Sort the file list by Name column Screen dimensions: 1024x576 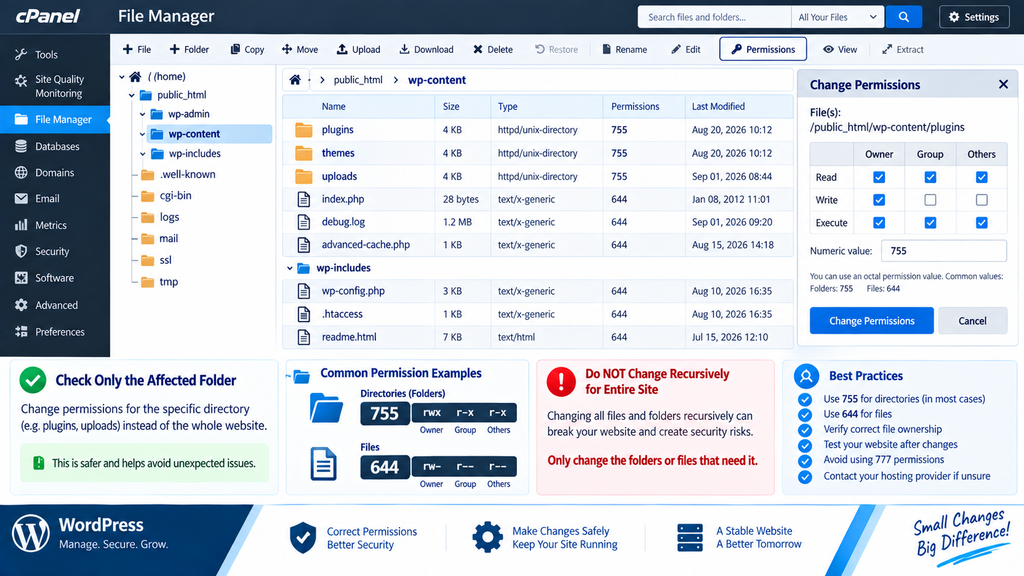[334, 106]
